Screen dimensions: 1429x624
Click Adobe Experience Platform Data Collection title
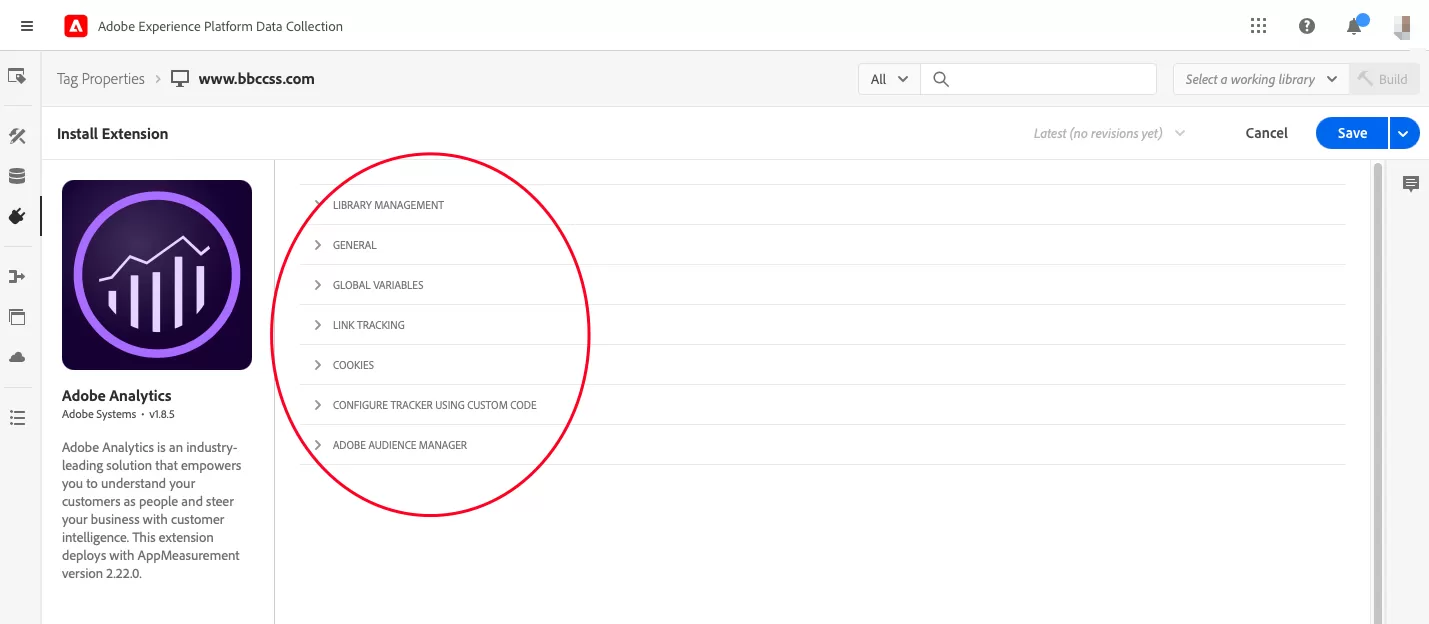(220, 26)
